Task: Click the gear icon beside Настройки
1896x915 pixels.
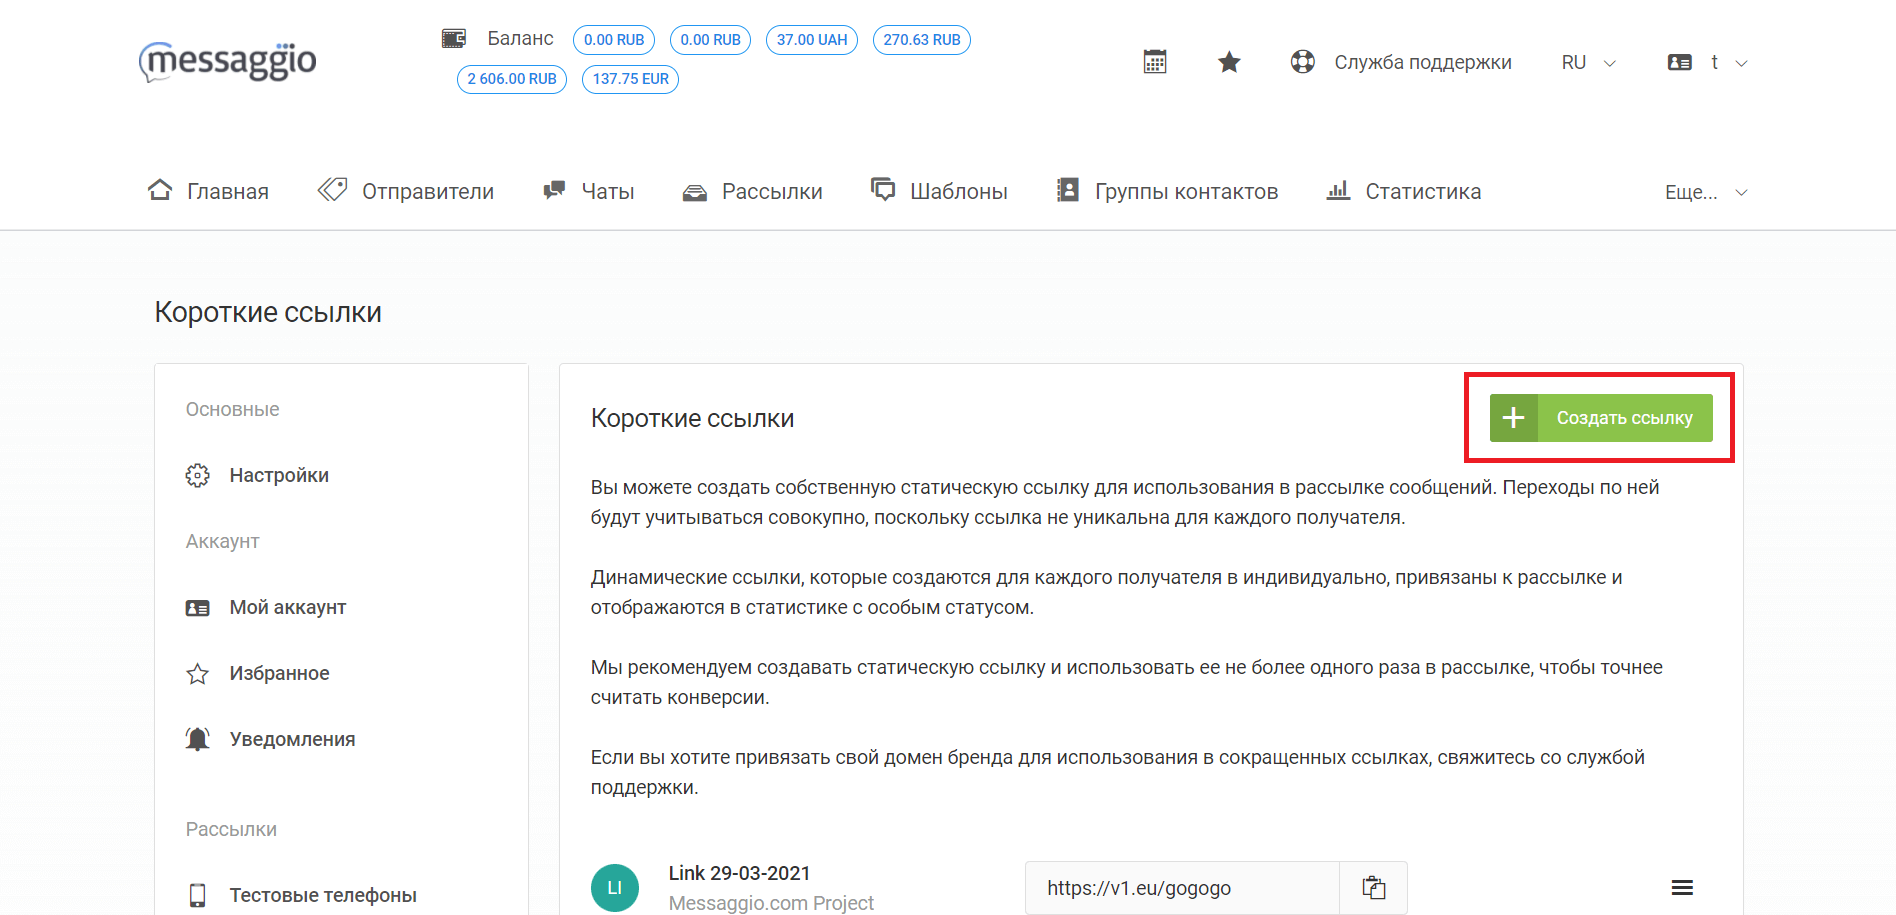Action: coord(198,475)
